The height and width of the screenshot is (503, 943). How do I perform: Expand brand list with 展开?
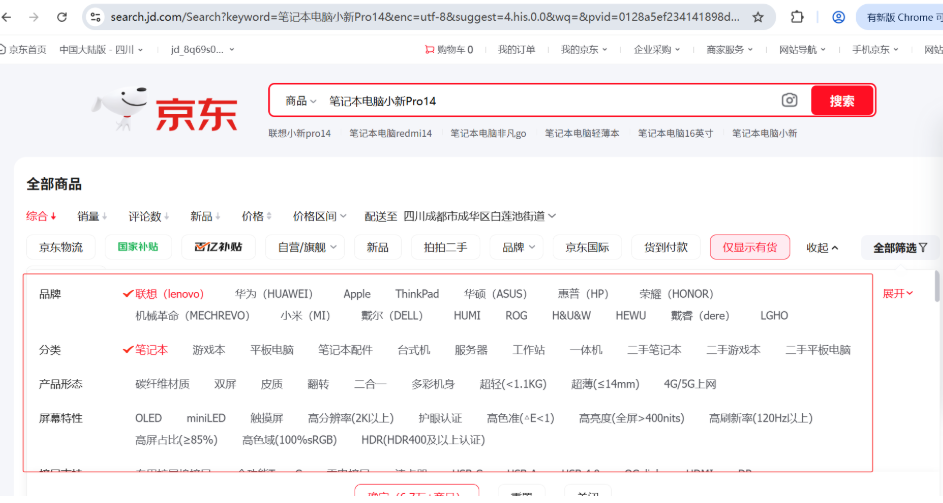897,293
